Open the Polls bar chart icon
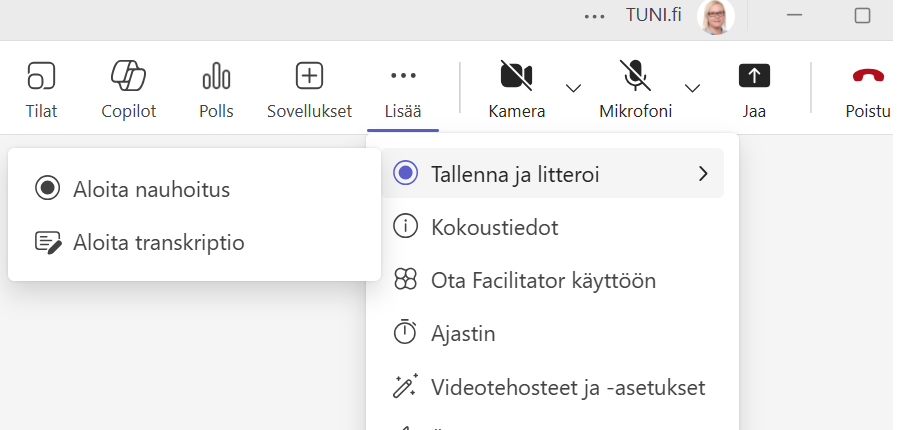 coord(216,76)
